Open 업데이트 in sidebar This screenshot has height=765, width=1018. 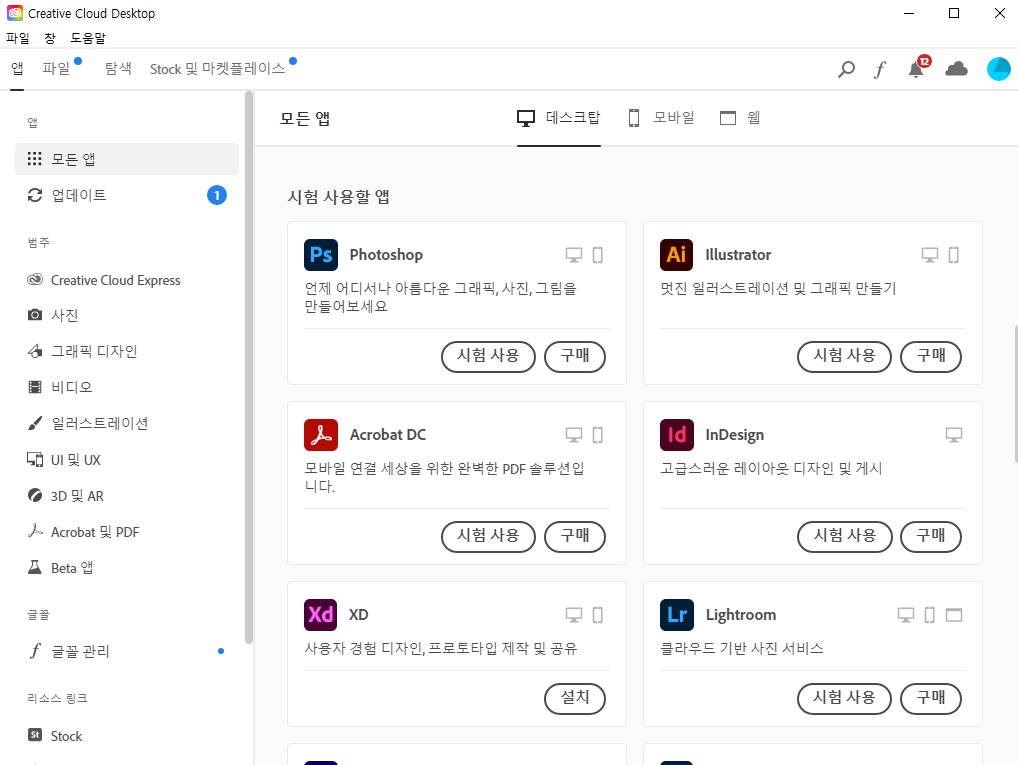[x=127, y=195]
